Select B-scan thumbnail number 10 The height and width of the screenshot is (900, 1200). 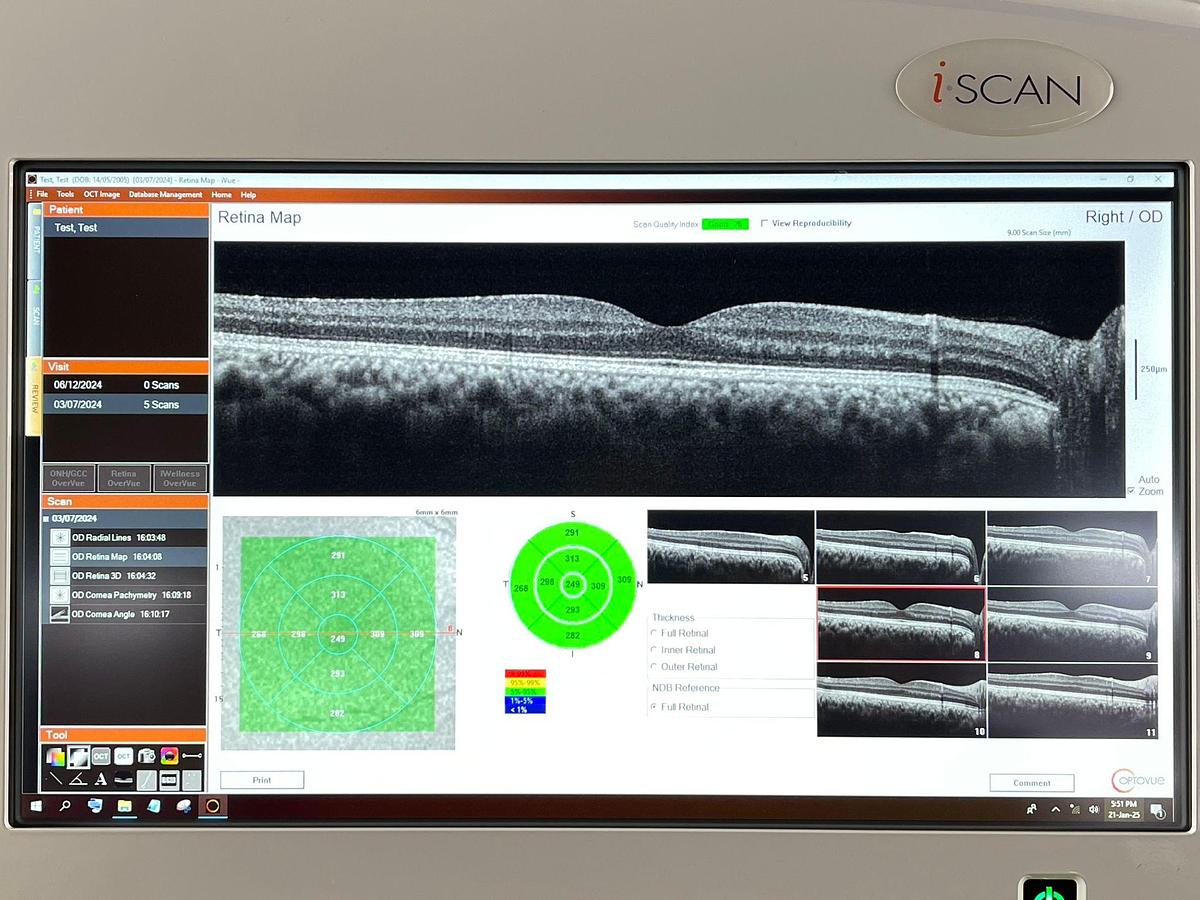pyautogui.click(x=902, y=701)
